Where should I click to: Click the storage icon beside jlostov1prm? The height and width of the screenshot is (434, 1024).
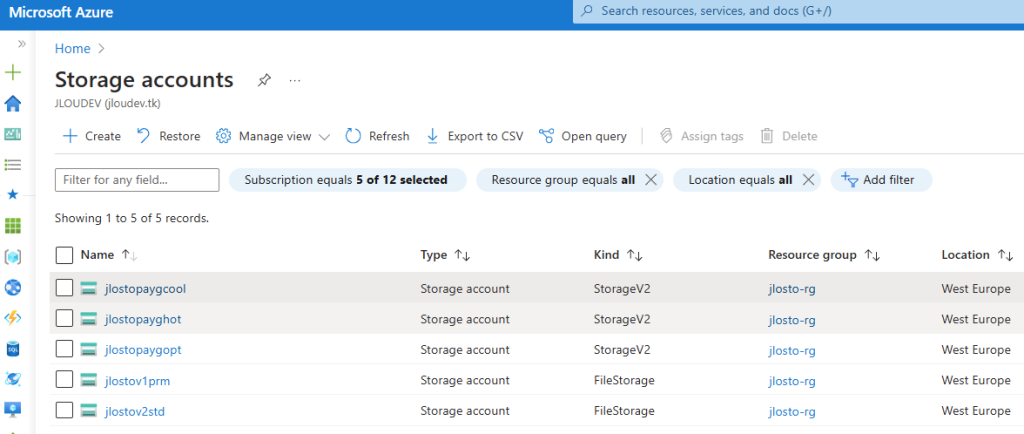pos(89,380)
